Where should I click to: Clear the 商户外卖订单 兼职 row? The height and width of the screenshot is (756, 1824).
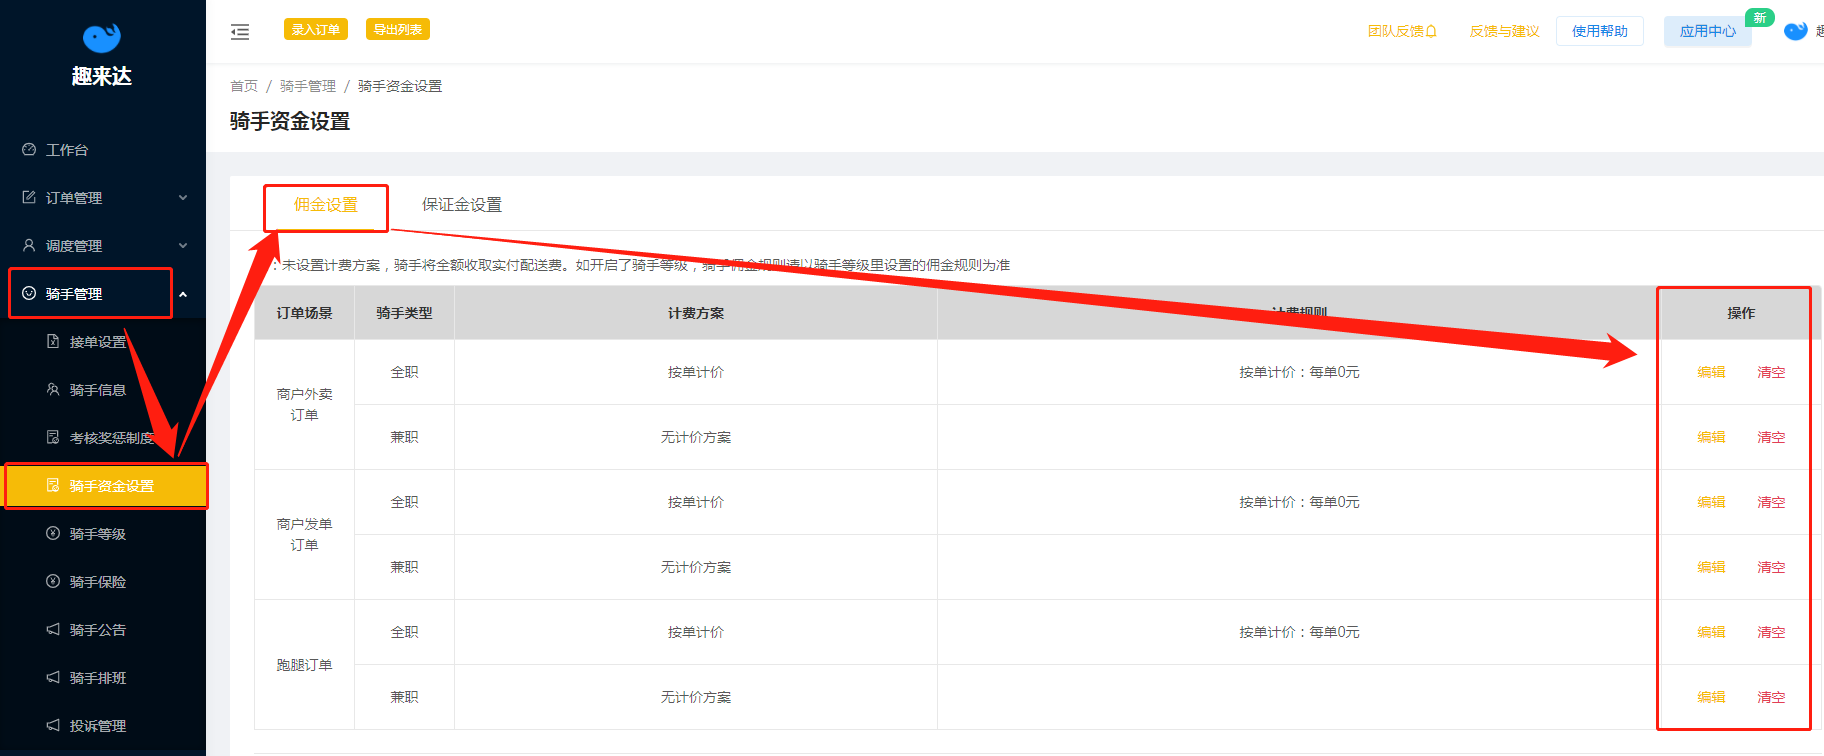[x=1771, y=437]
